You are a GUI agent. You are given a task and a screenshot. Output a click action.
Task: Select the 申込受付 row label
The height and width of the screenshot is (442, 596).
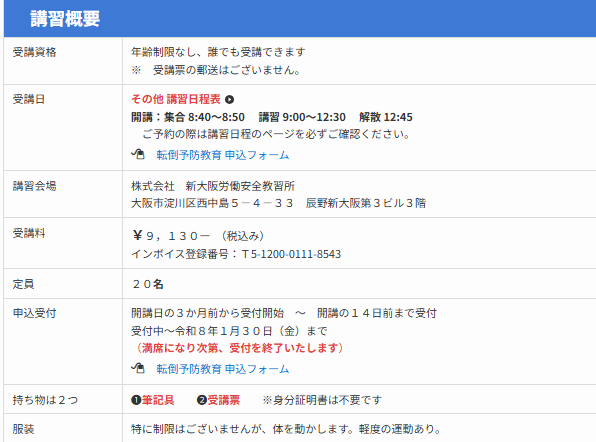coord(35,313)
